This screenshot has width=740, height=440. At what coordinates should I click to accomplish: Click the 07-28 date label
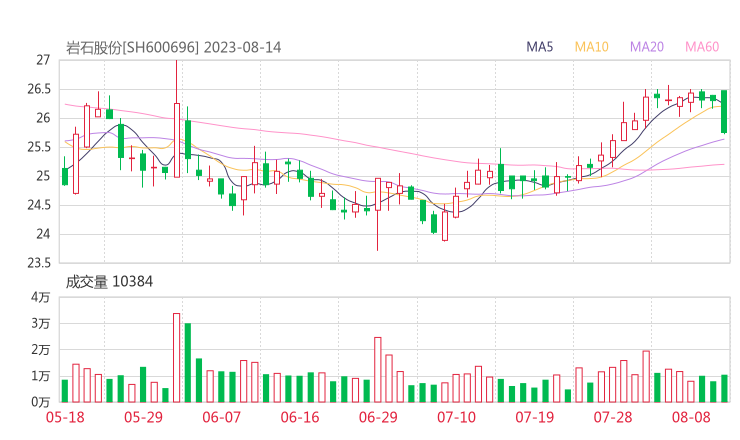pos(613,417)
